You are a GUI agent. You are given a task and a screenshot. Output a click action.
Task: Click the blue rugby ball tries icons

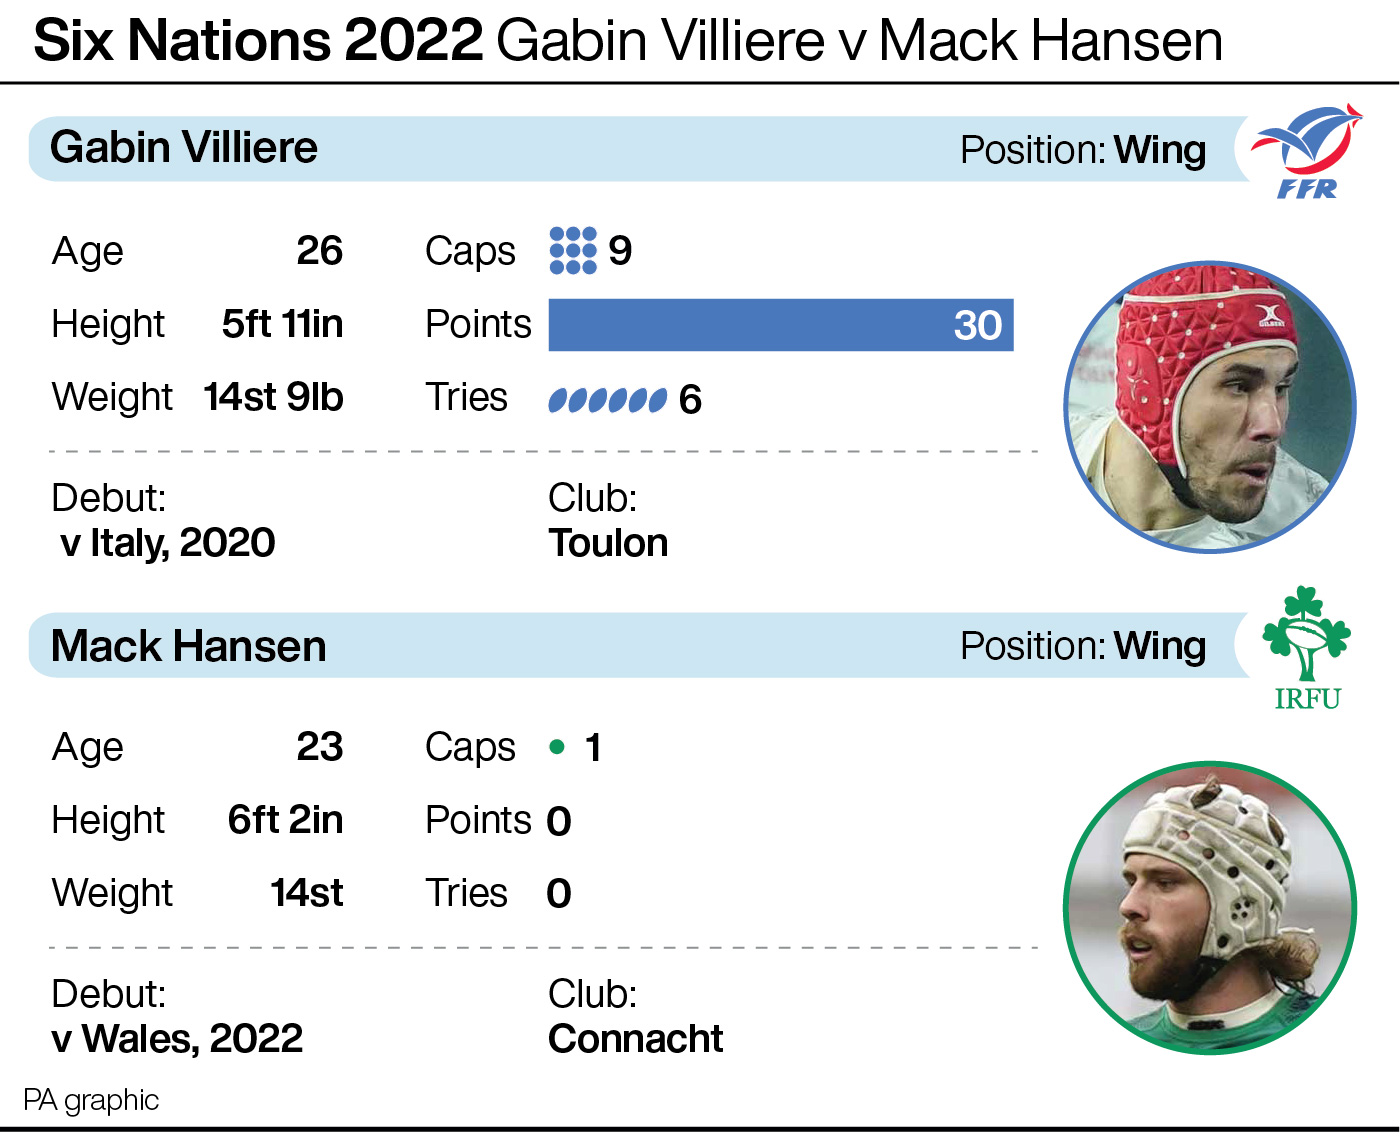[607, 400]
